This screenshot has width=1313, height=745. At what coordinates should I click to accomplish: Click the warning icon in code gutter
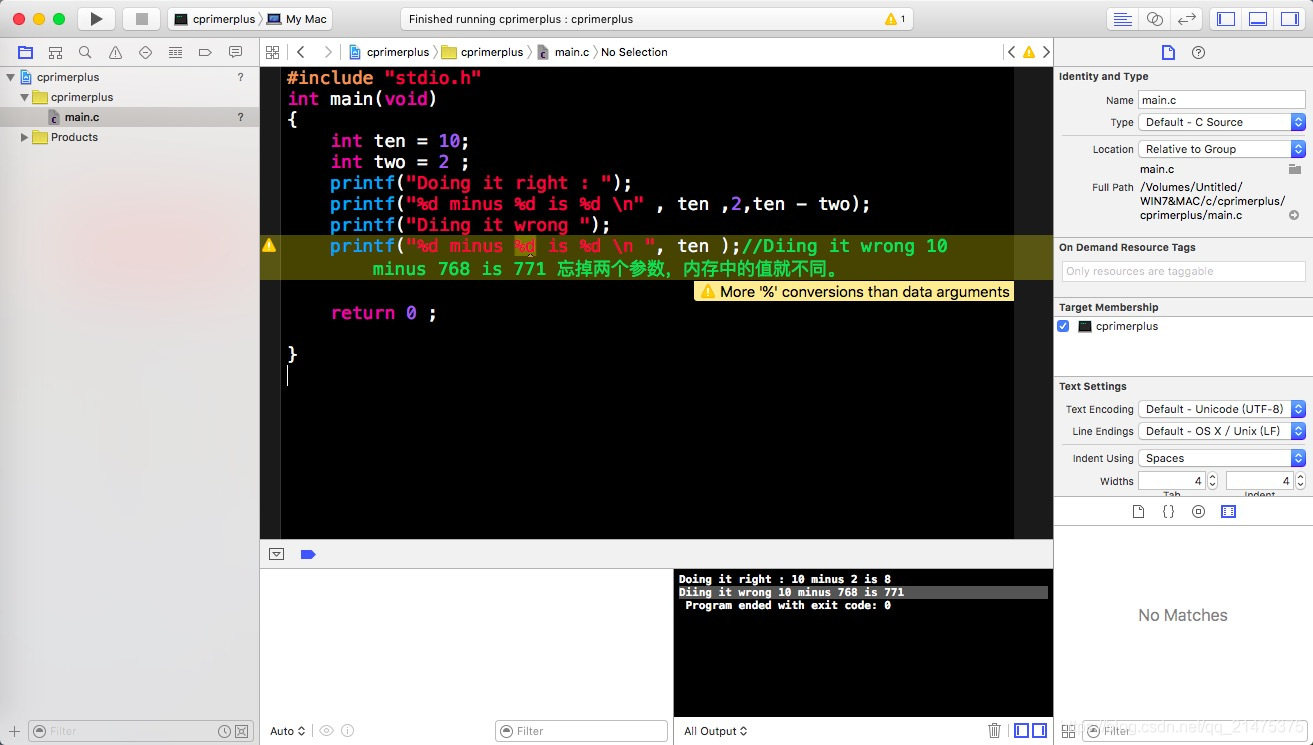[x=269, y=245]
